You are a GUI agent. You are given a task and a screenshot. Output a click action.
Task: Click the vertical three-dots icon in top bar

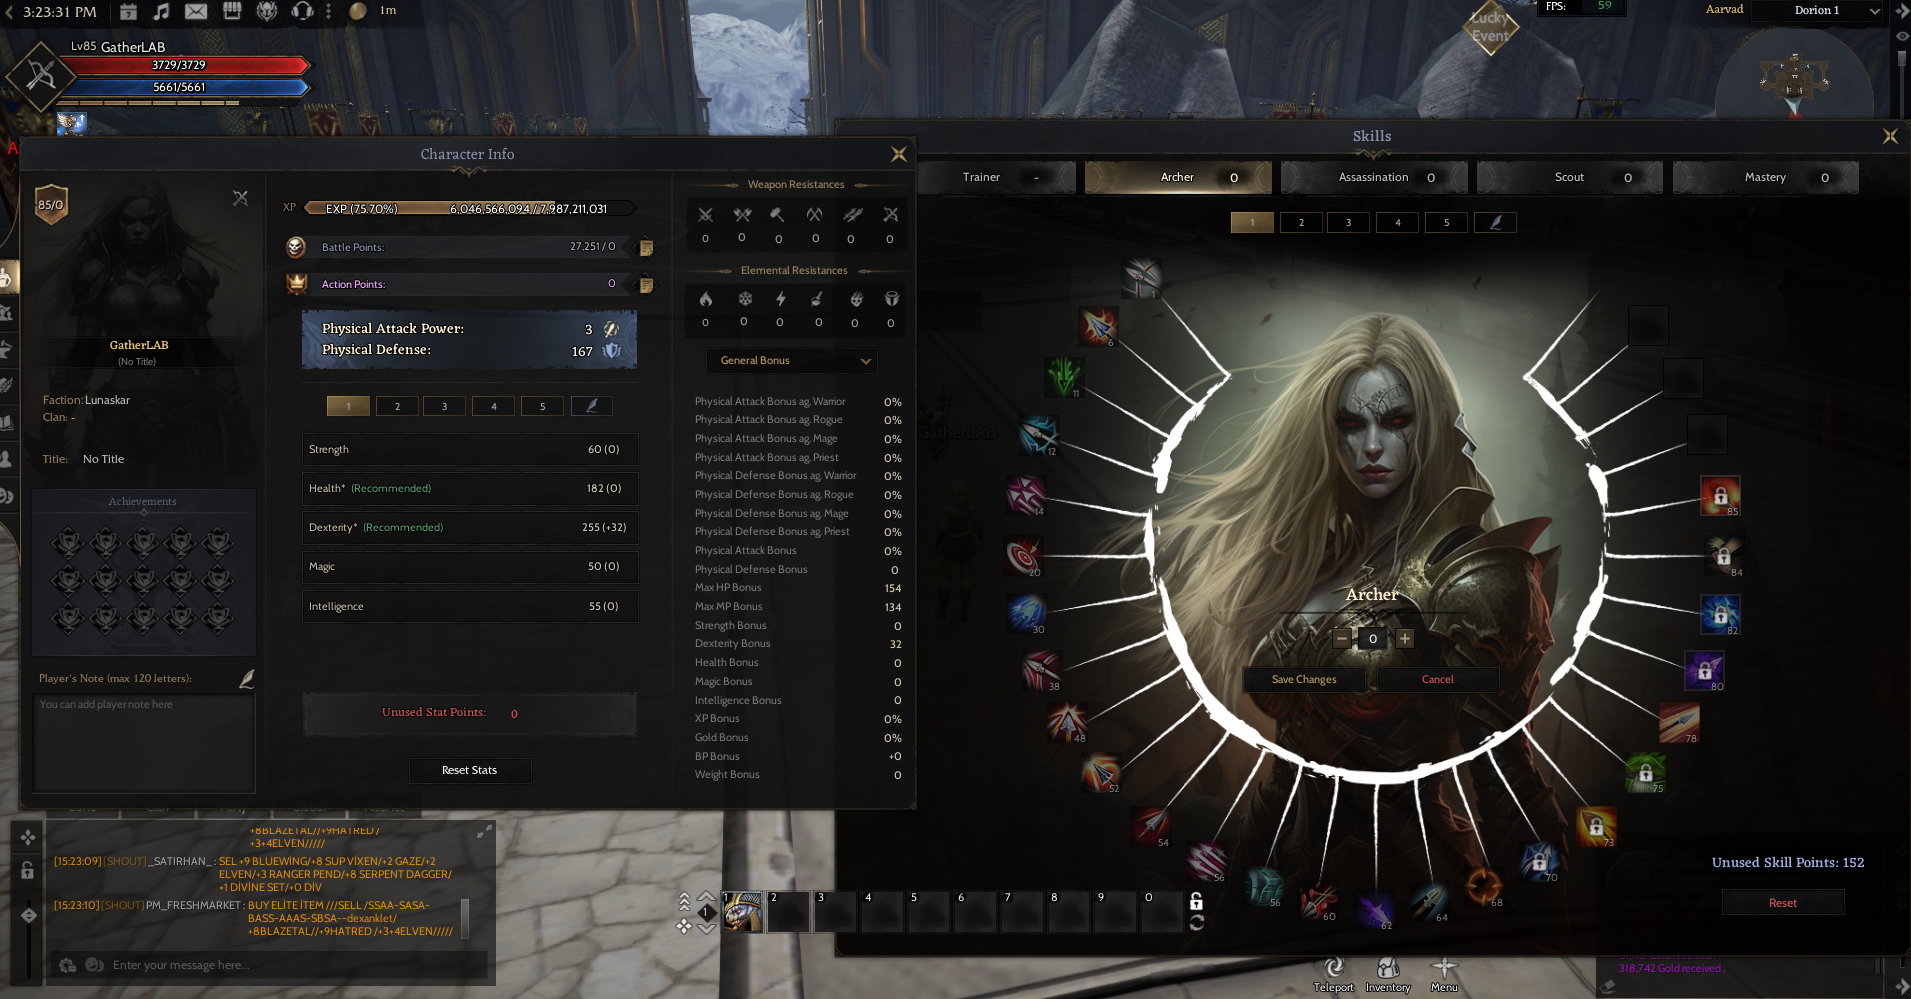(x=328, y=12)
